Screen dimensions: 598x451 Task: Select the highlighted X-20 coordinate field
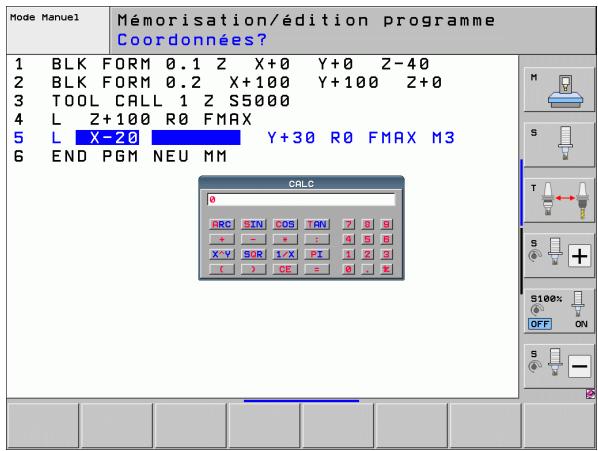[107, 138]
